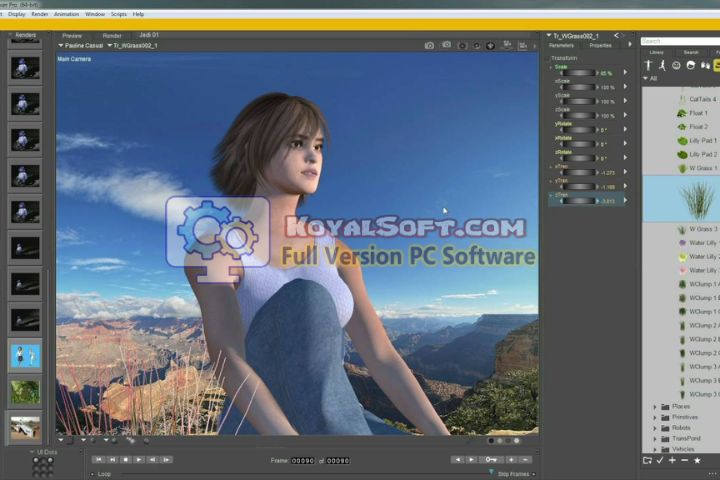This screenshot has width=720, height=480.
Task: Open the Window menu
Action: point(95,14)
